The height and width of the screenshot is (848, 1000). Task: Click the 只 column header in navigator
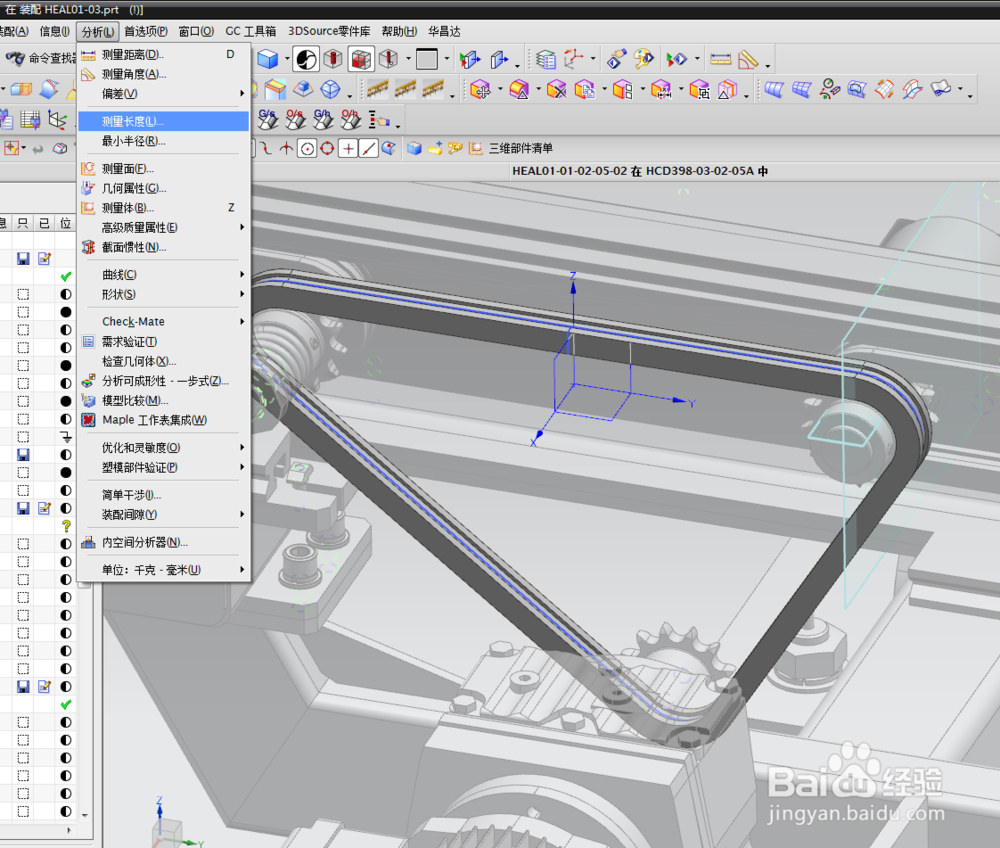click(23, 223)
